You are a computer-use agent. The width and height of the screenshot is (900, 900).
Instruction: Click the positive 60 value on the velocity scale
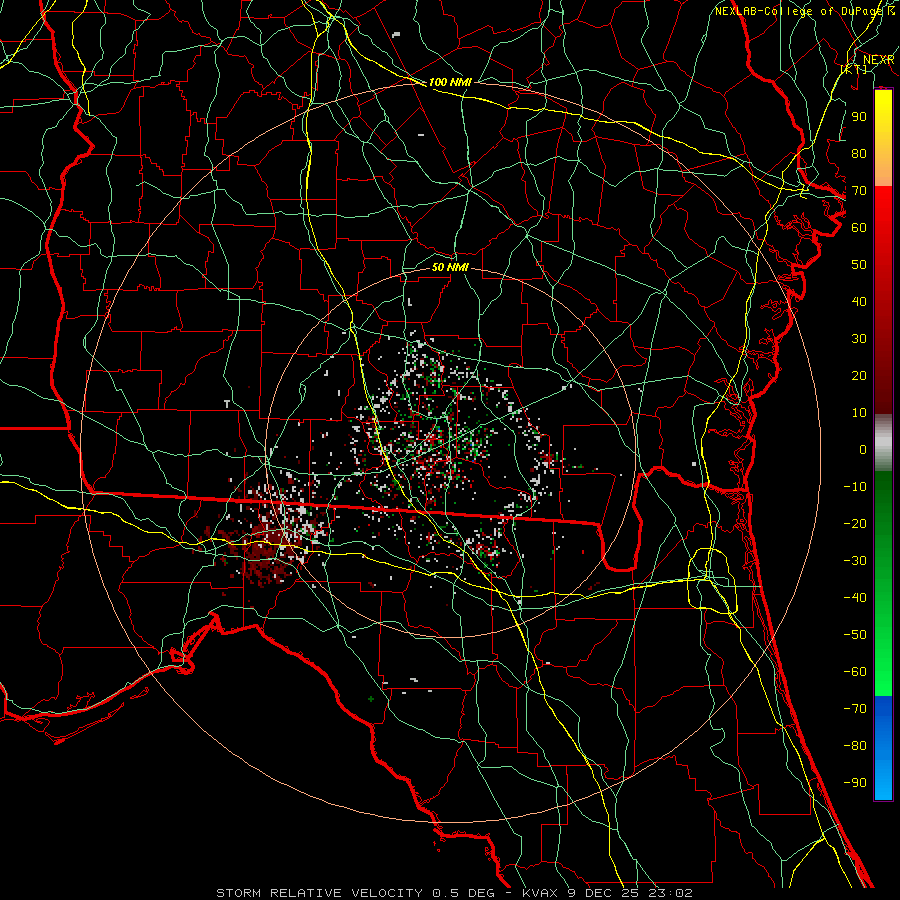[859, 228]
